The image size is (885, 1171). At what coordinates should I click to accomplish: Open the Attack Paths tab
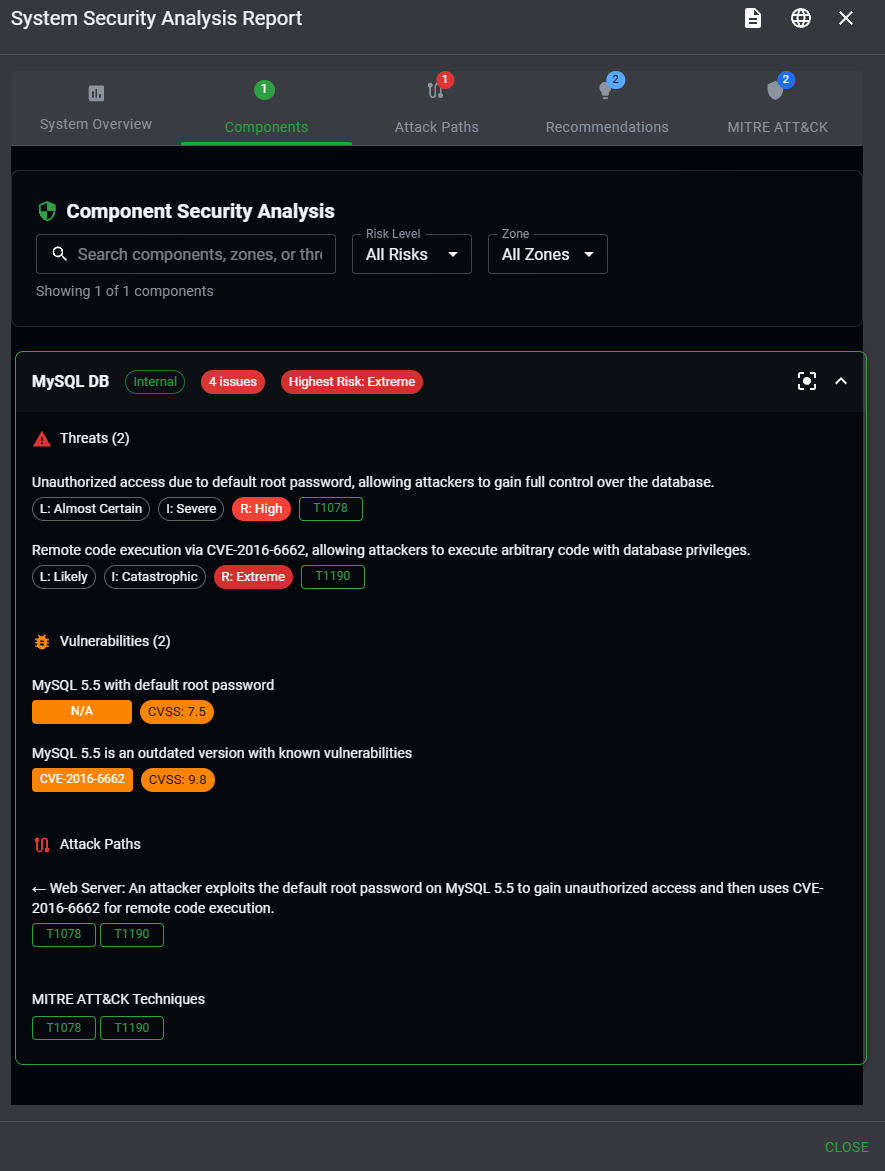tap(436, 108)
